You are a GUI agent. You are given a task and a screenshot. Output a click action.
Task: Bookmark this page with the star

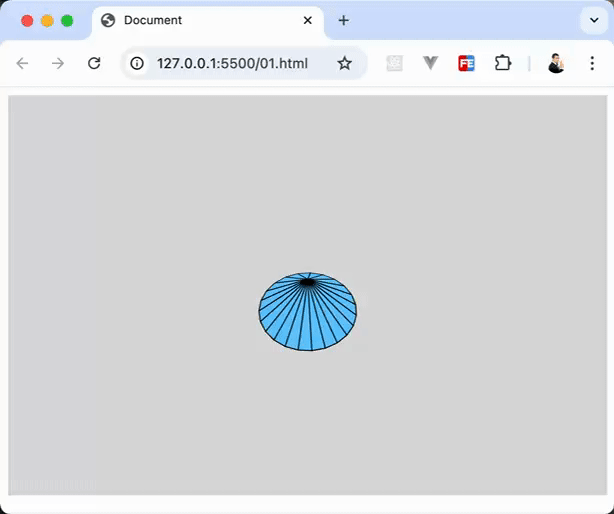[344, 63]
